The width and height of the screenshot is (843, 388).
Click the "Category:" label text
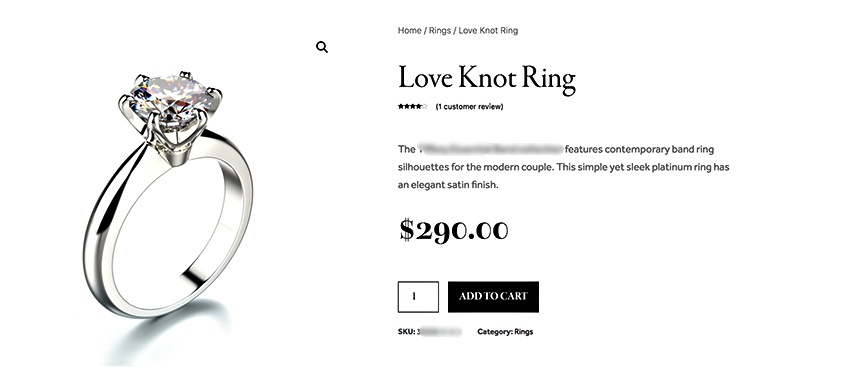[x=495, y=332]
